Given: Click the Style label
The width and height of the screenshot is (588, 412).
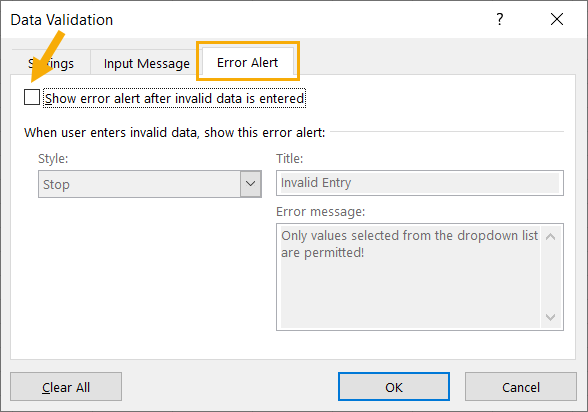Looking at the screenshot, I should point(53,159).
